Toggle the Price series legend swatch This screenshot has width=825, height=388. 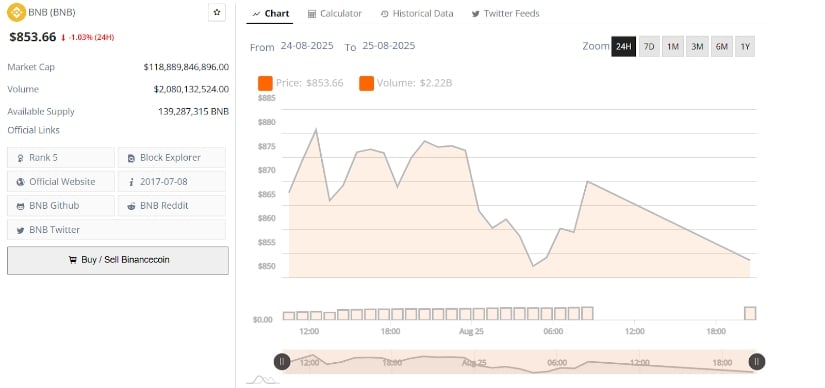(x=265, y=83)
